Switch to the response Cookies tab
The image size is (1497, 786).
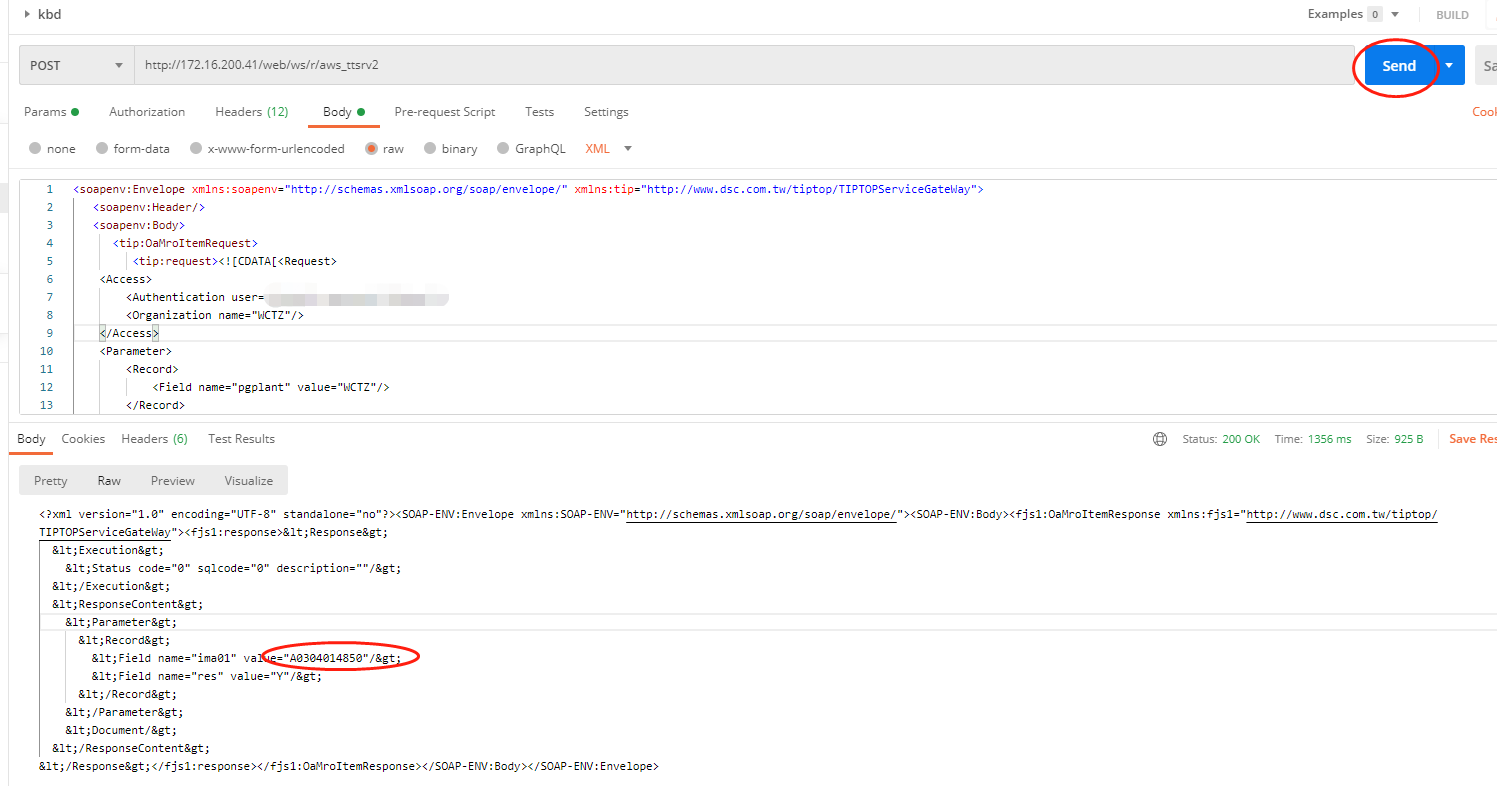83,439
